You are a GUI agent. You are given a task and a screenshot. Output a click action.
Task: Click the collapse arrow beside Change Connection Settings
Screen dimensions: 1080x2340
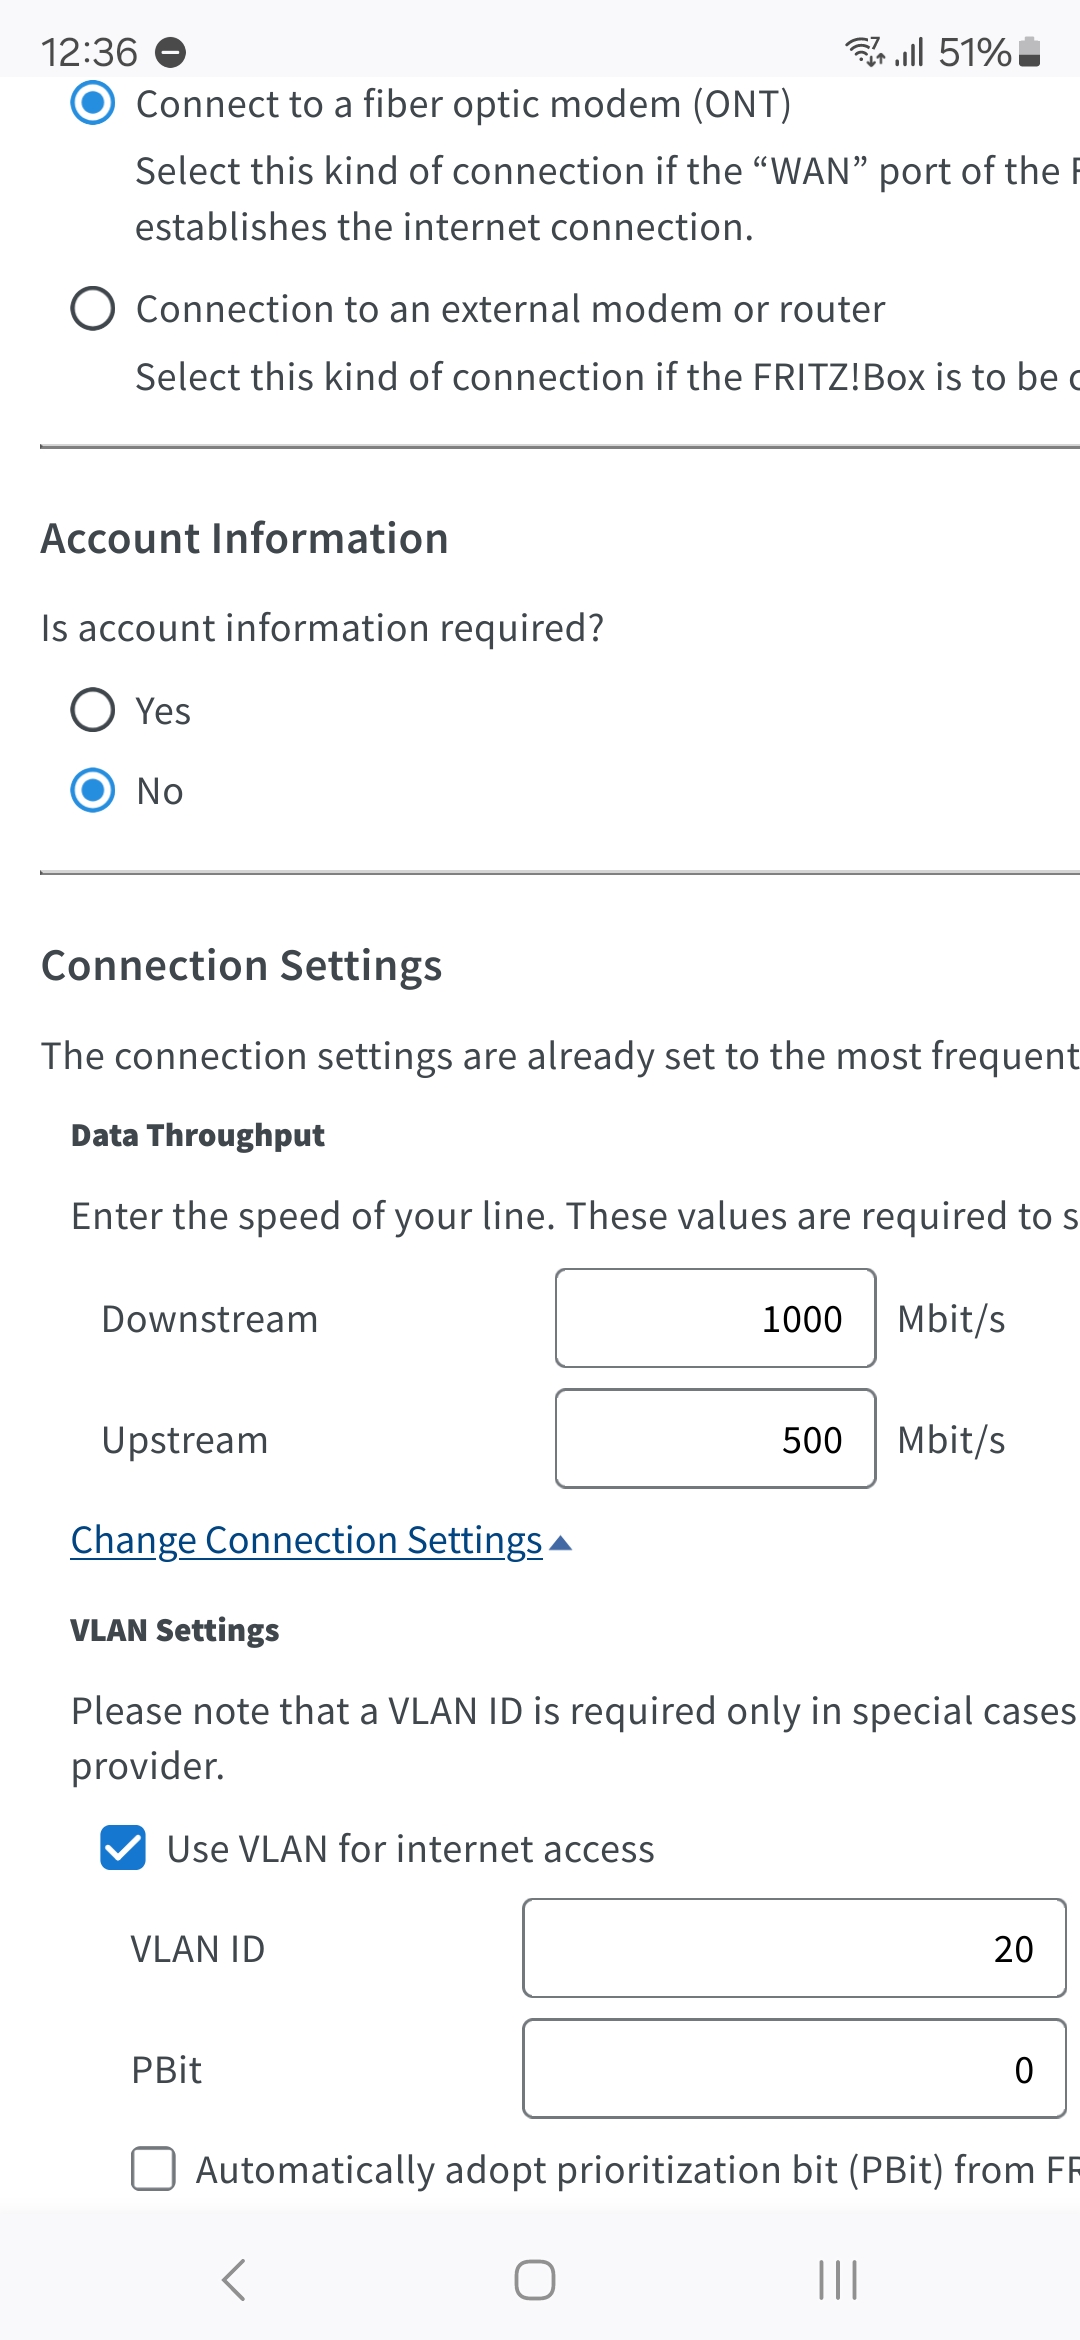[561, 1544]
